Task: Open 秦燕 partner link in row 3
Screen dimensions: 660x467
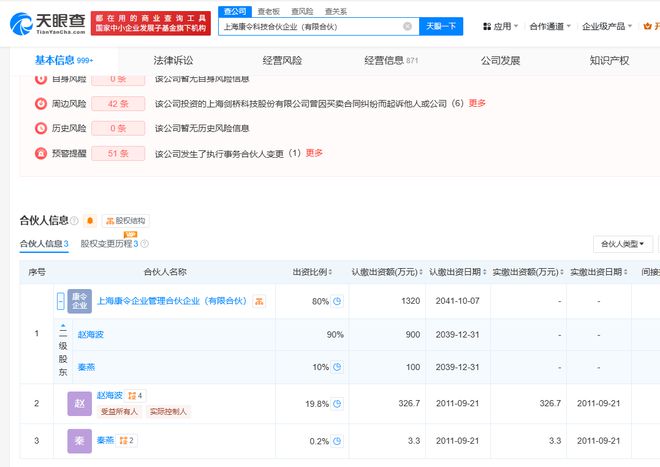Action: (105, 440)
